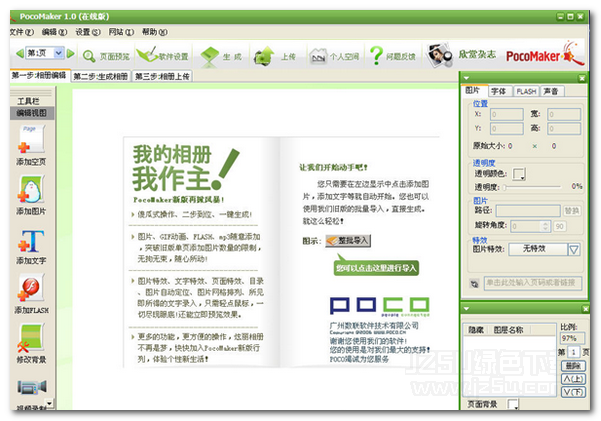
Task: Open 软件设置 toolbar icon
Action: (x=147, y=55)
